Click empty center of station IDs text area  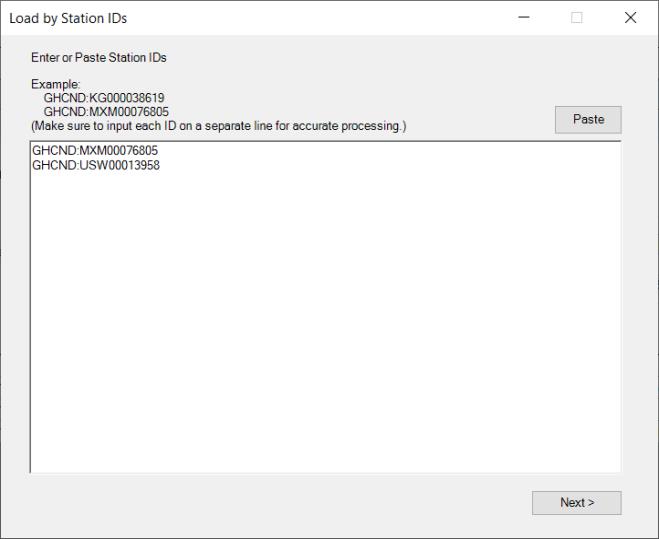pos(325,310)
